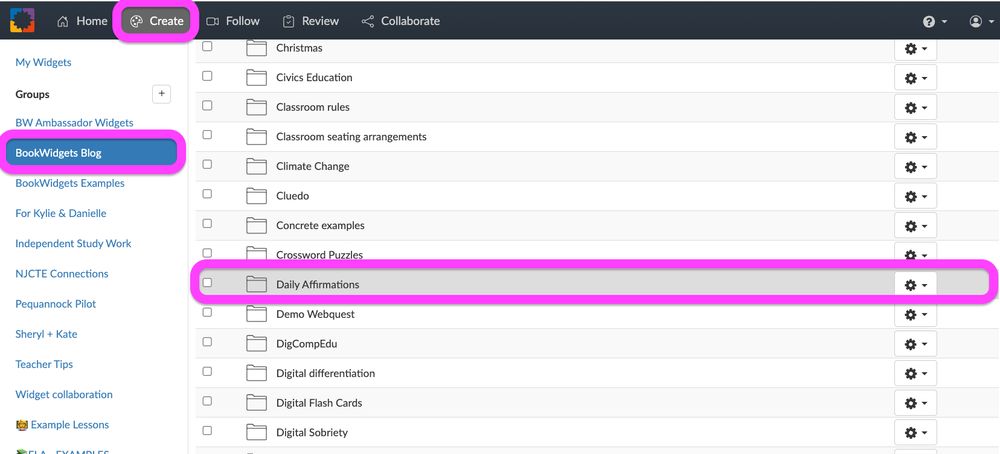
Task: Open Pequannock Pilot group
Action: pyautogui.click(x=55, y=304)
